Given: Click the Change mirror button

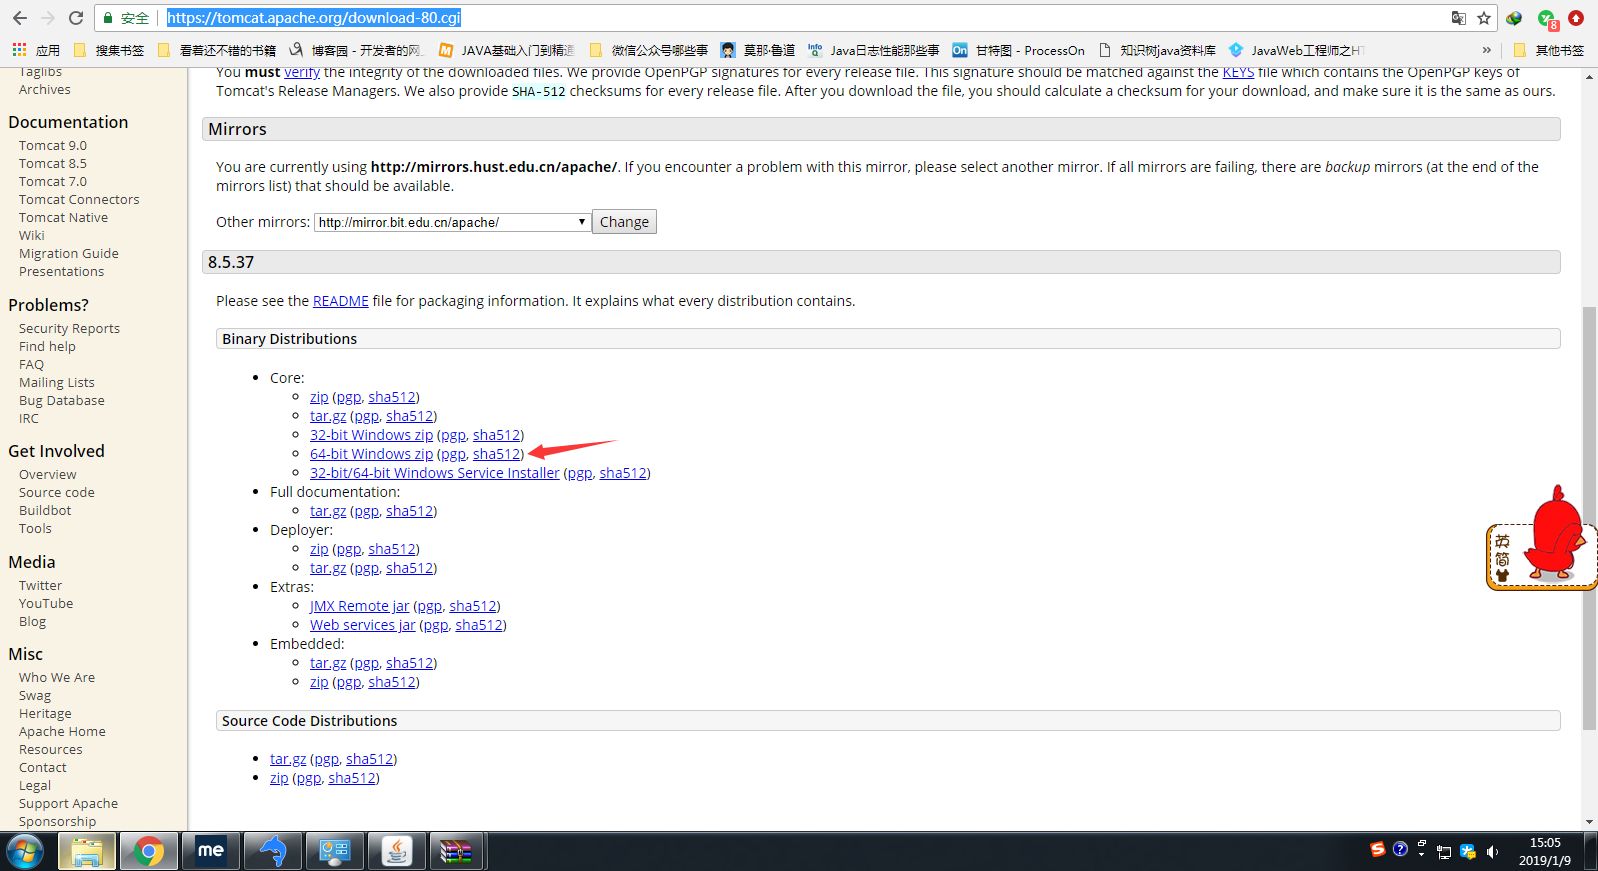Looking at the screenshot, I should tap(625, 222).
